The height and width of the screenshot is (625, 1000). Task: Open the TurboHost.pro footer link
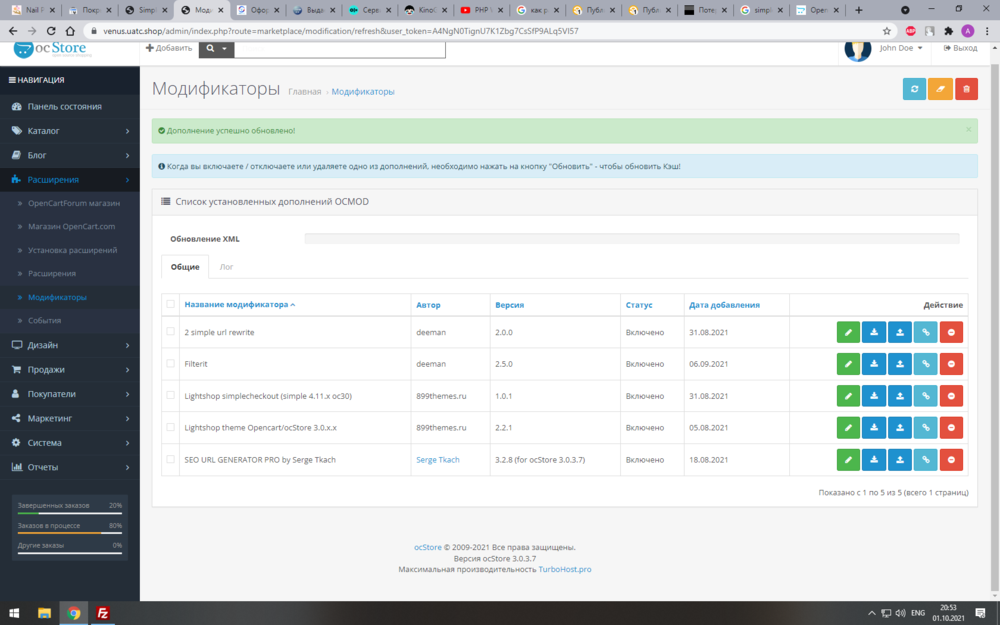564,570
